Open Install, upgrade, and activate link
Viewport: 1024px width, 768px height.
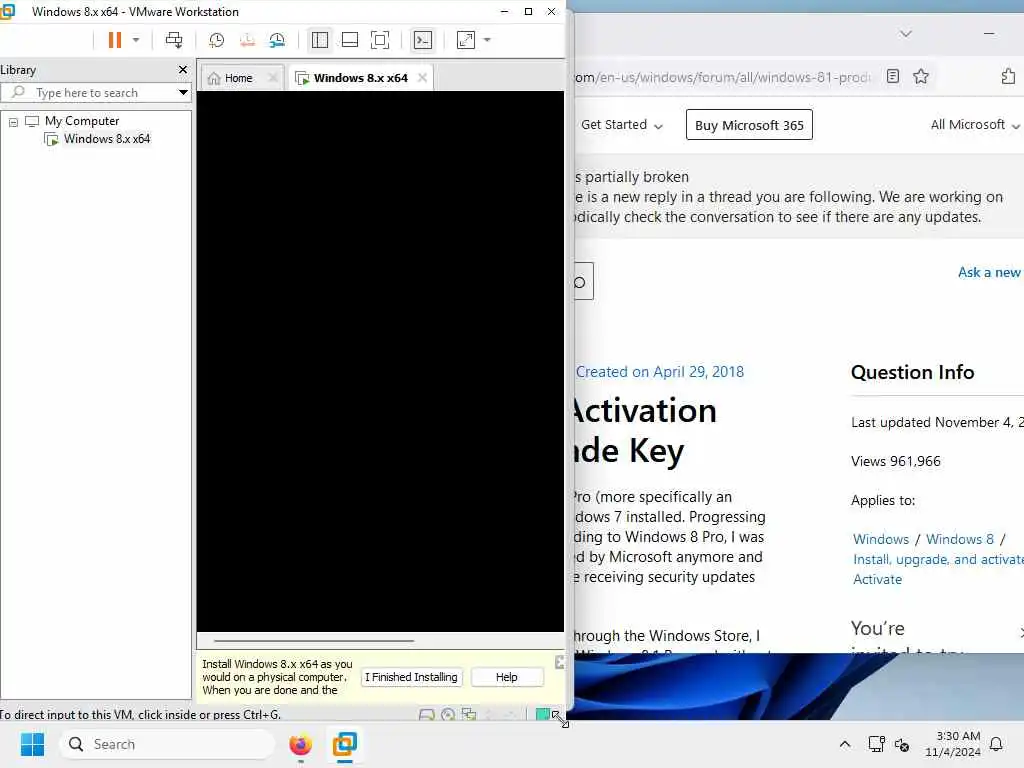[x=938, y=559]
